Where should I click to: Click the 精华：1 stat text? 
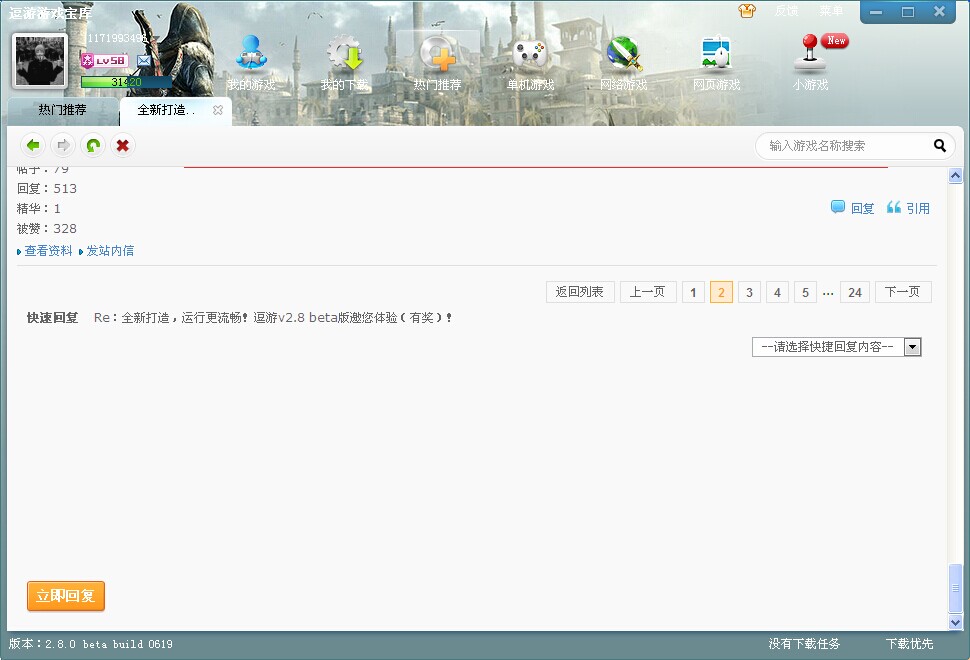[39, 208]
